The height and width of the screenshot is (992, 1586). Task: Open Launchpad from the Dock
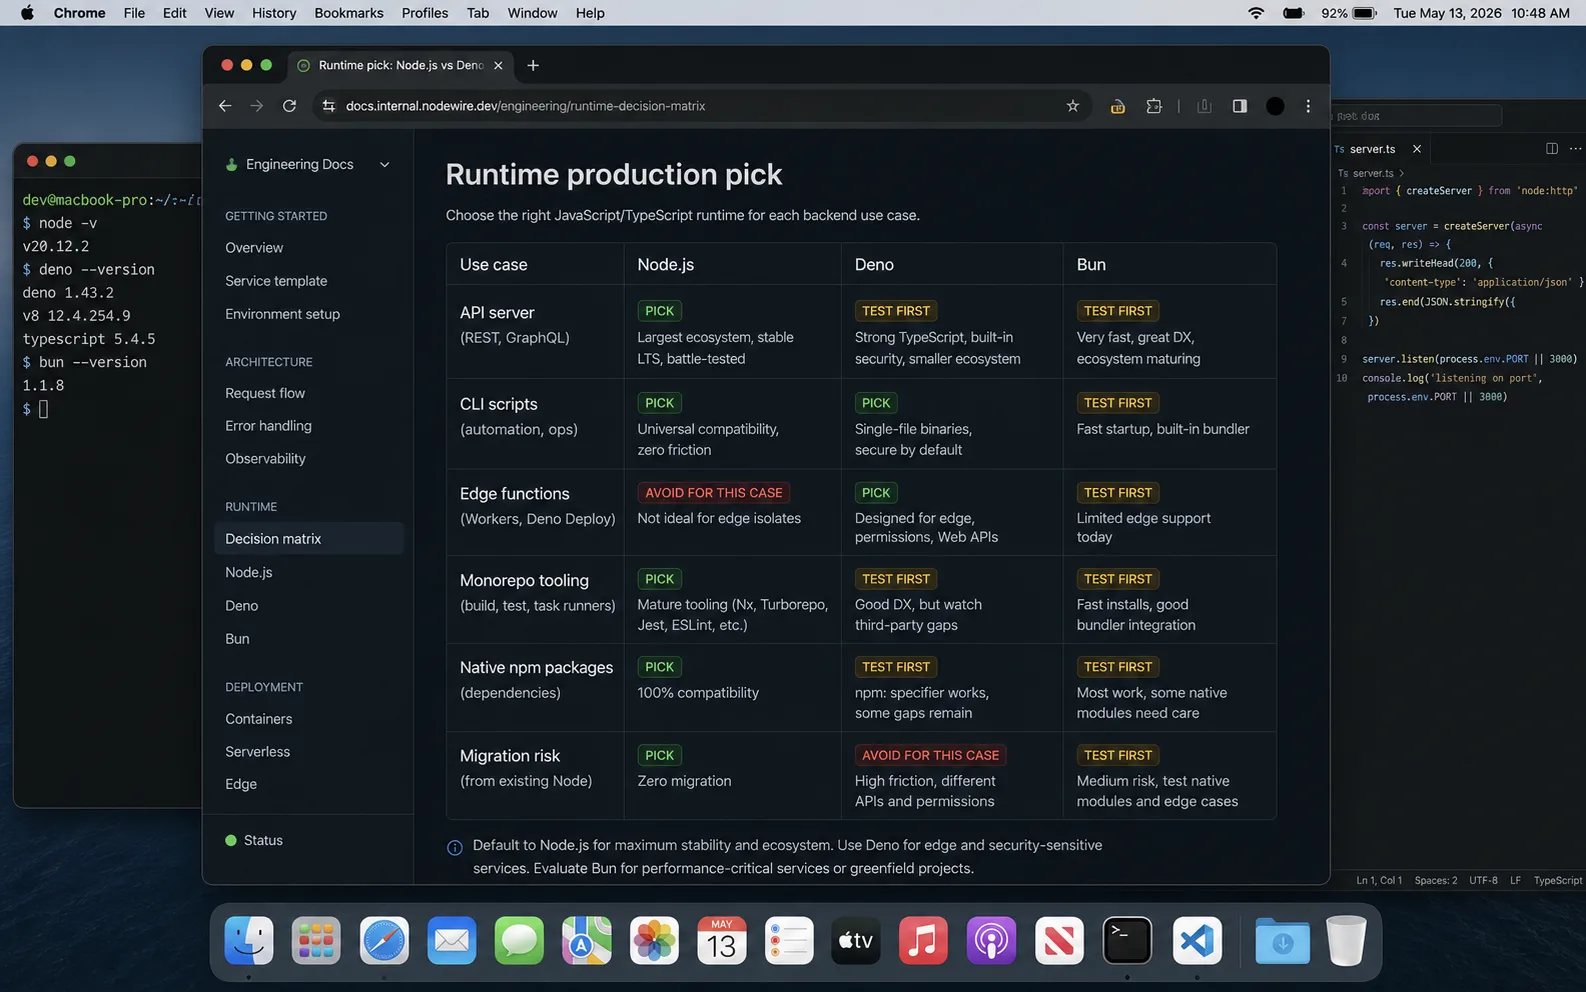[316, 940]
